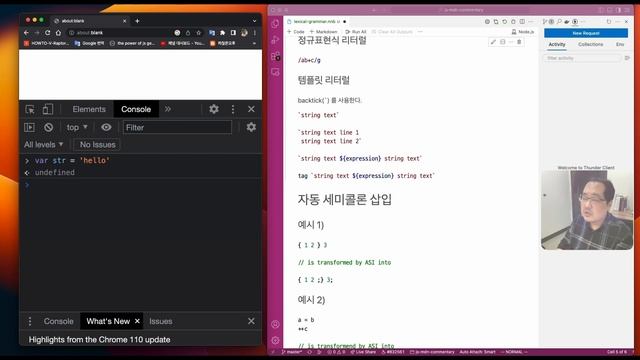Open the VS Code Accounts icon
This screenshot has width=640, height=360.
coord(276,324)
